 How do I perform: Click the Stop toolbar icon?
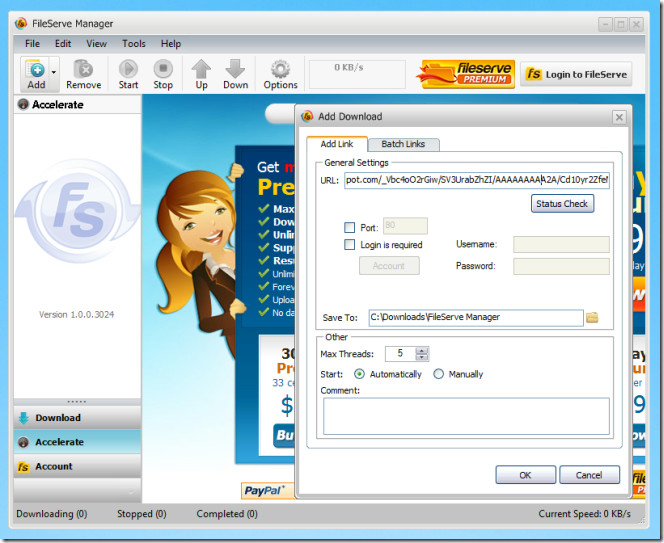coord(163,74)
